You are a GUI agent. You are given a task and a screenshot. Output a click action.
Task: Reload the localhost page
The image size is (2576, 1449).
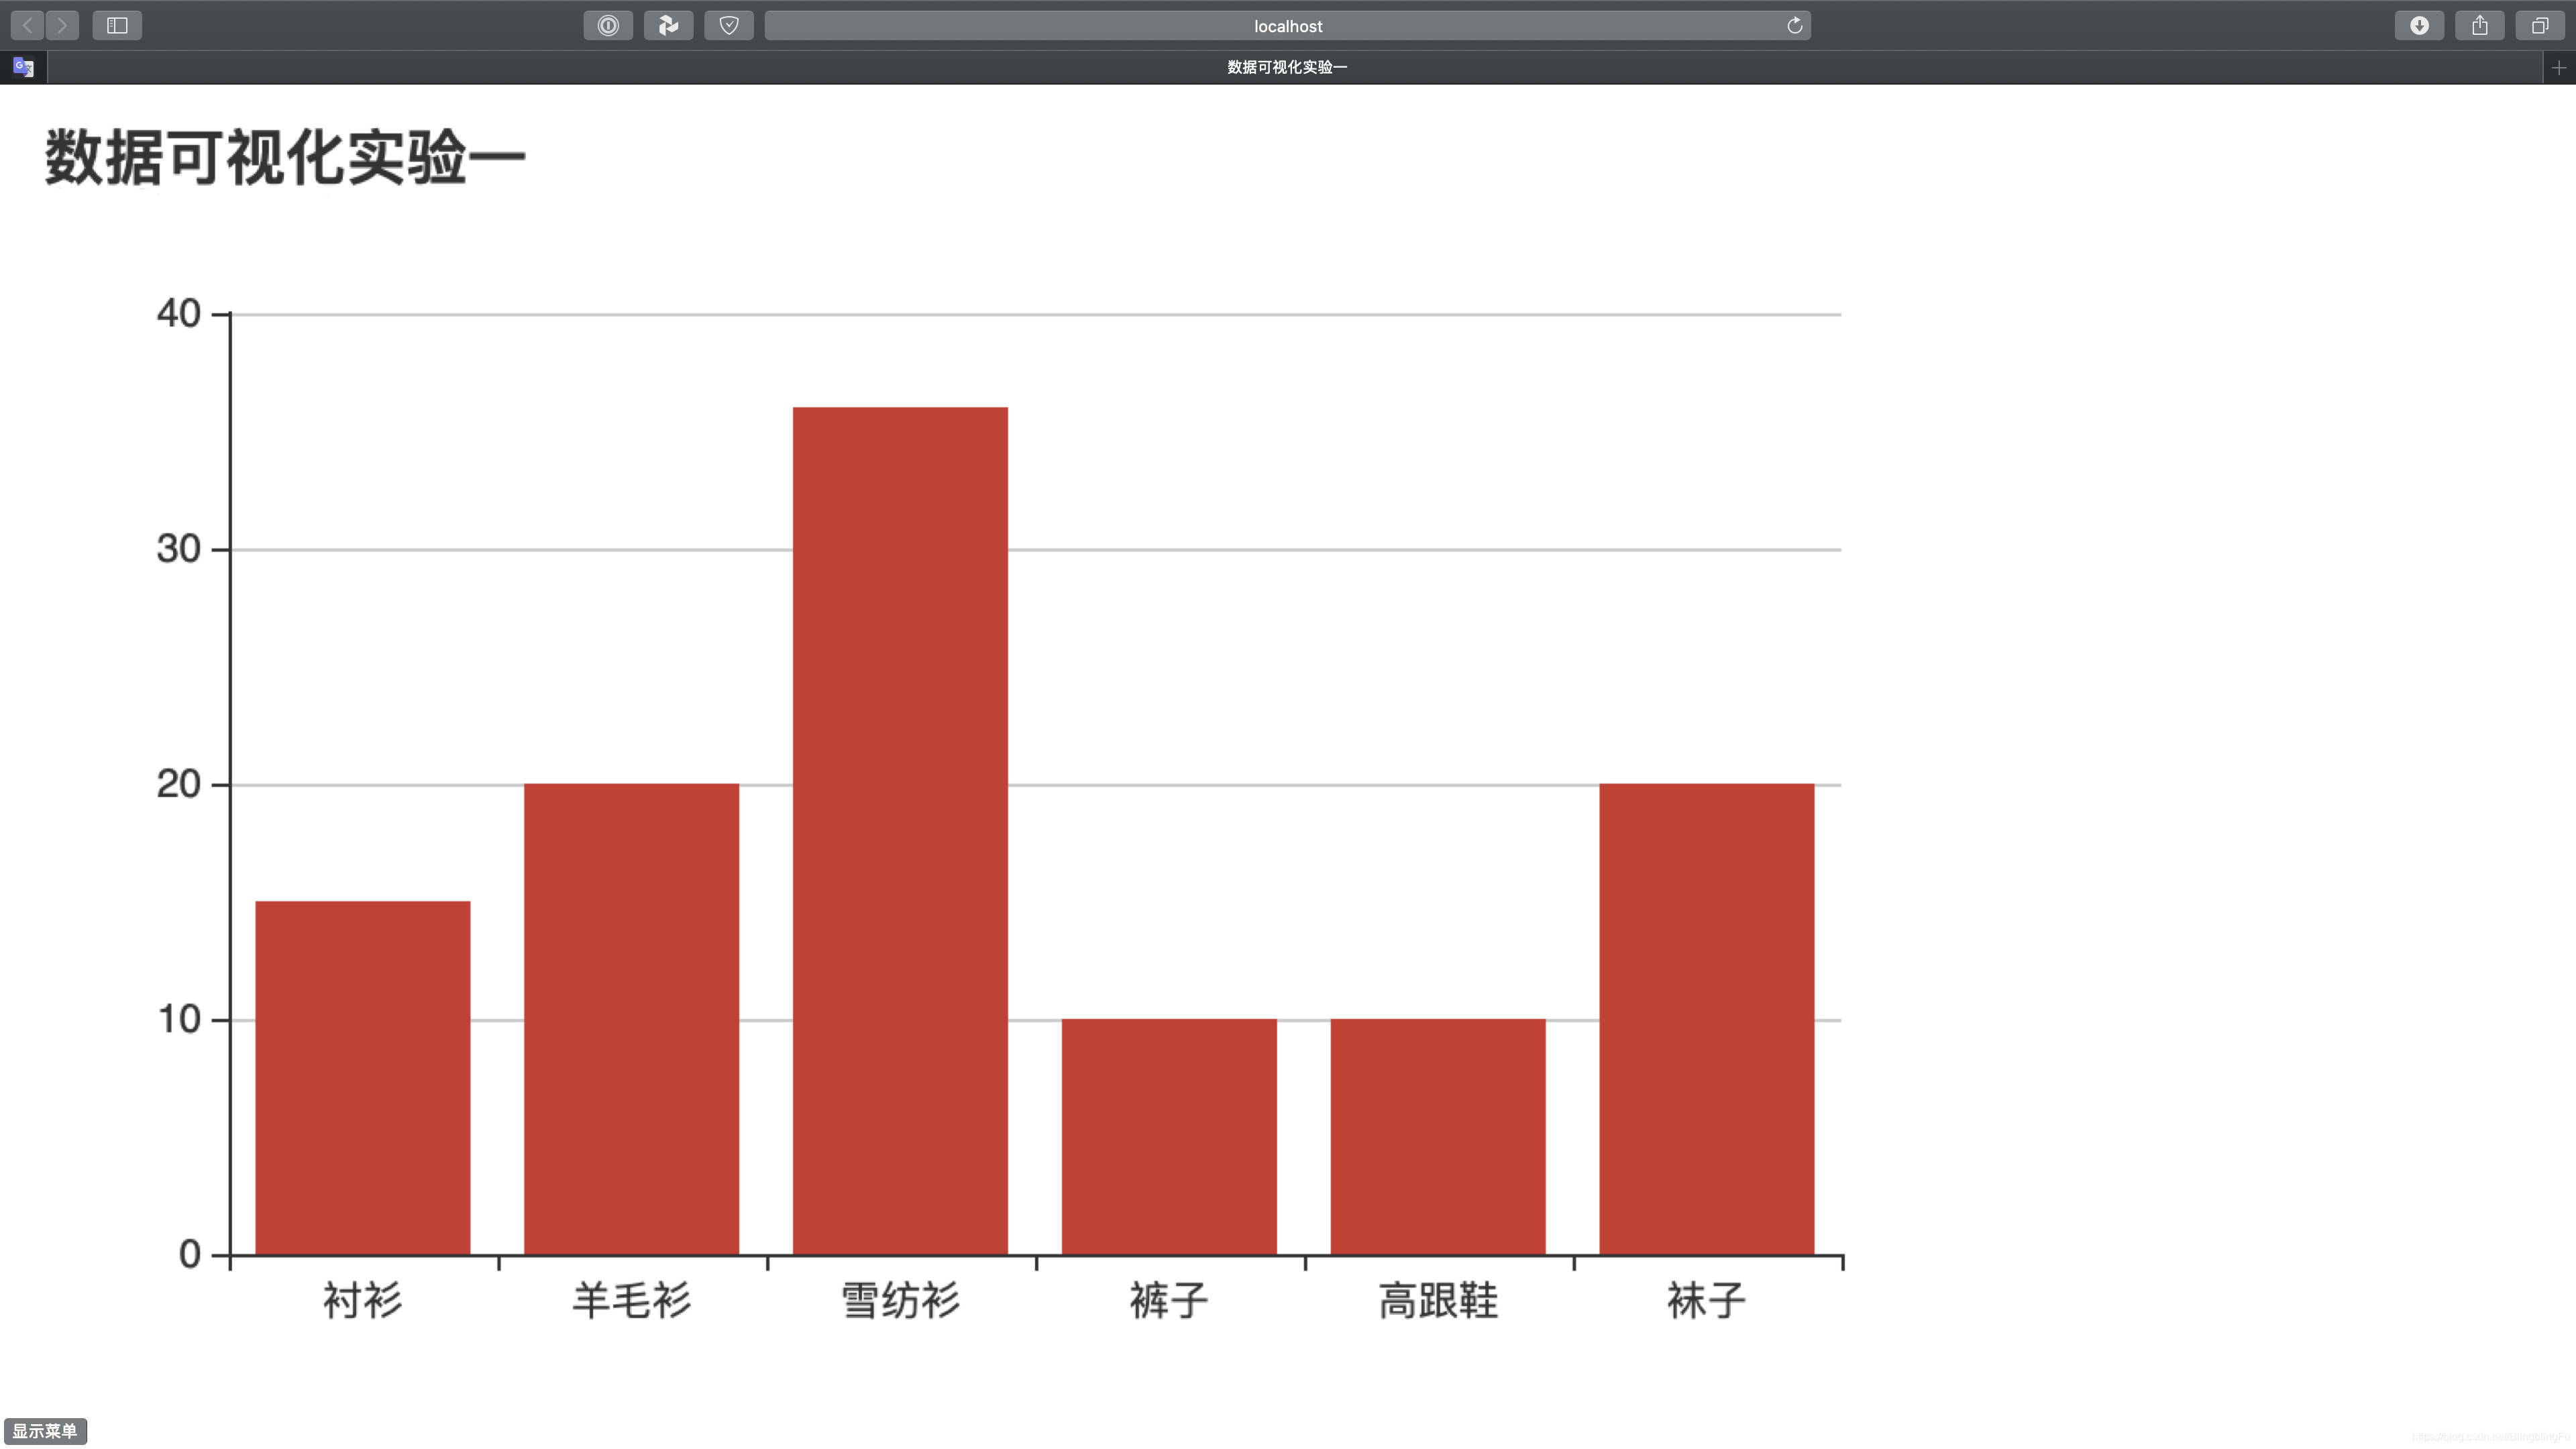(x=1794, y=25)
